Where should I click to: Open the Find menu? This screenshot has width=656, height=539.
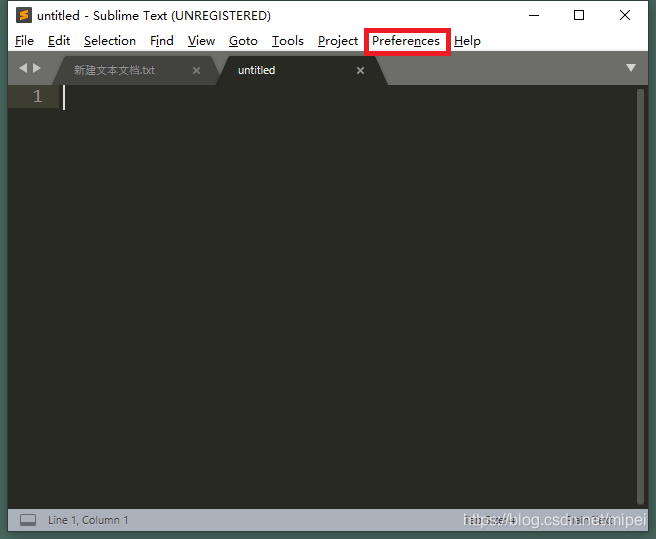(x=161, y=41)
